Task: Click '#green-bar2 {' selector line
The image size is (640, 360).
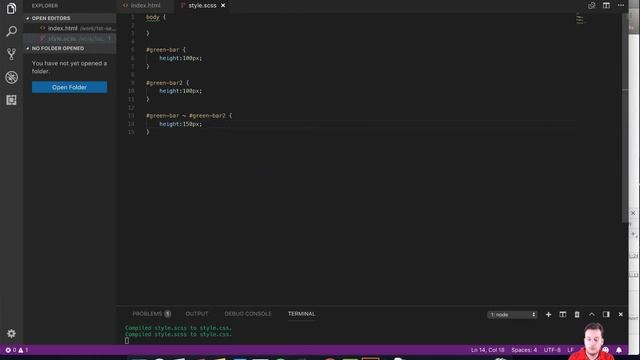Action: 168,82
